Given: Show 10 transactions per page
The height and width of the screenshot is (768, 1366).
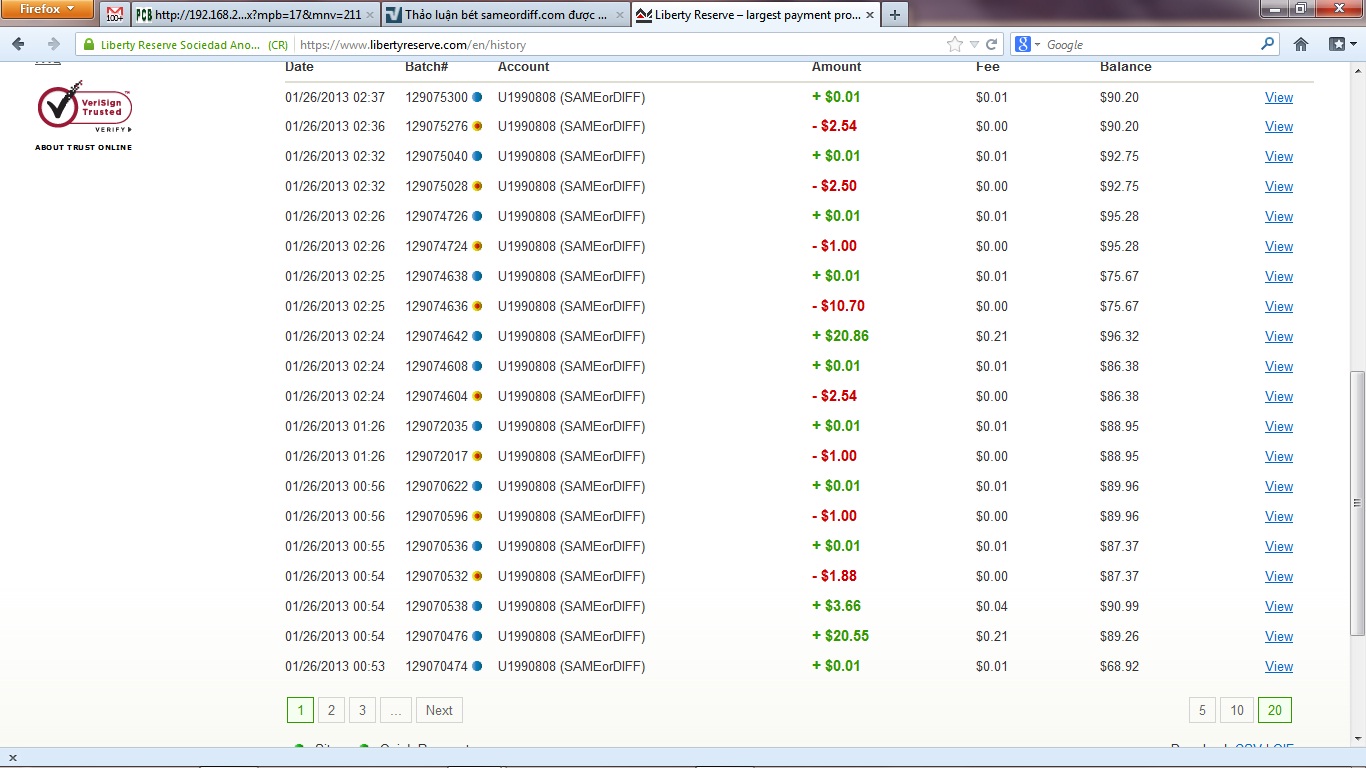Looking at the screenshot, I should (1237, 710).
